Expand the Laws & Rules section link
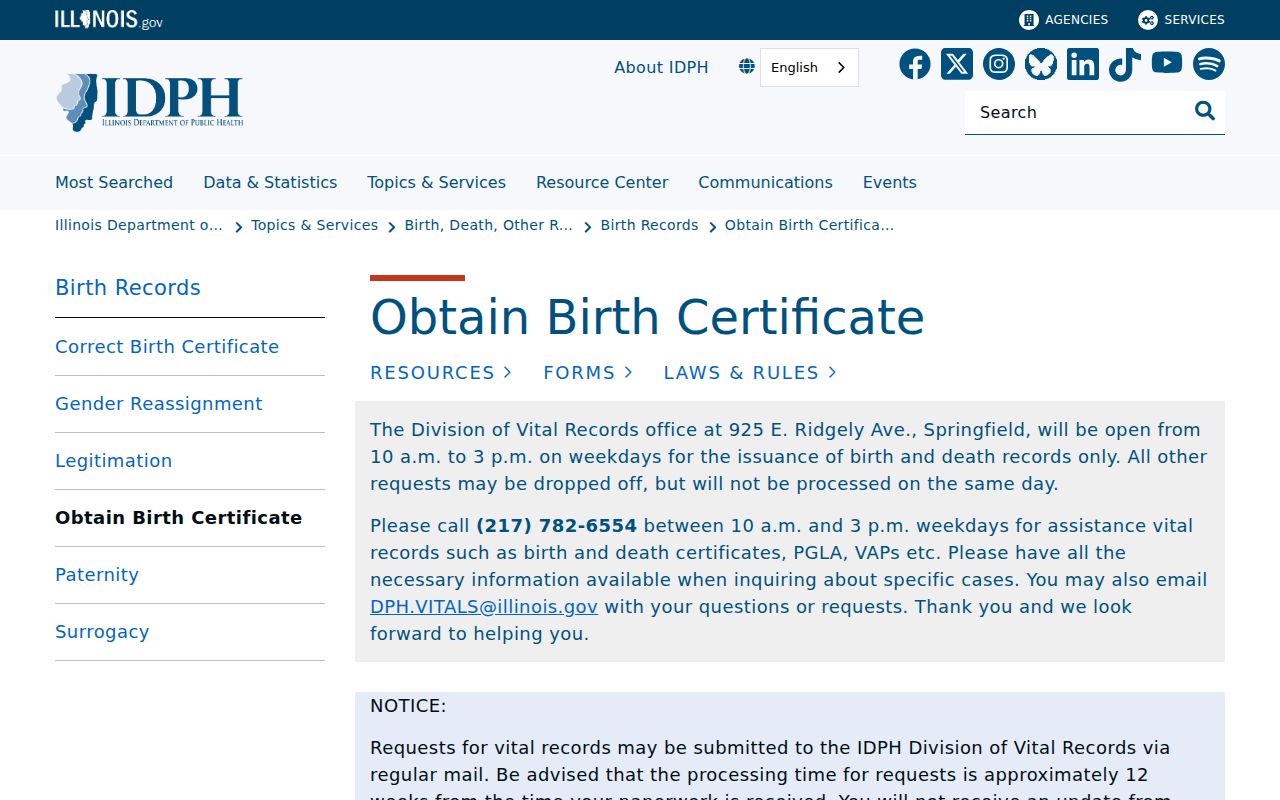This screenshot has height=800, width=1280. point(750,372)
